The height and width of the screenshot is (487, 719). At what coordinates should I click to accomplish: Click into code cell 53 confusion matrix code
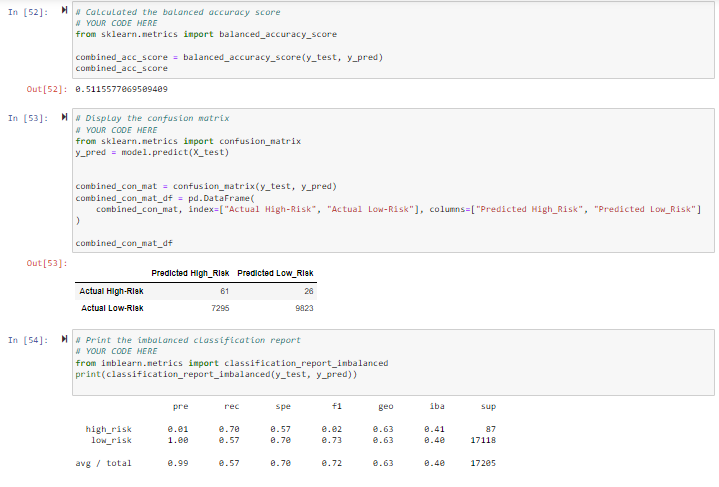point(393,180)
